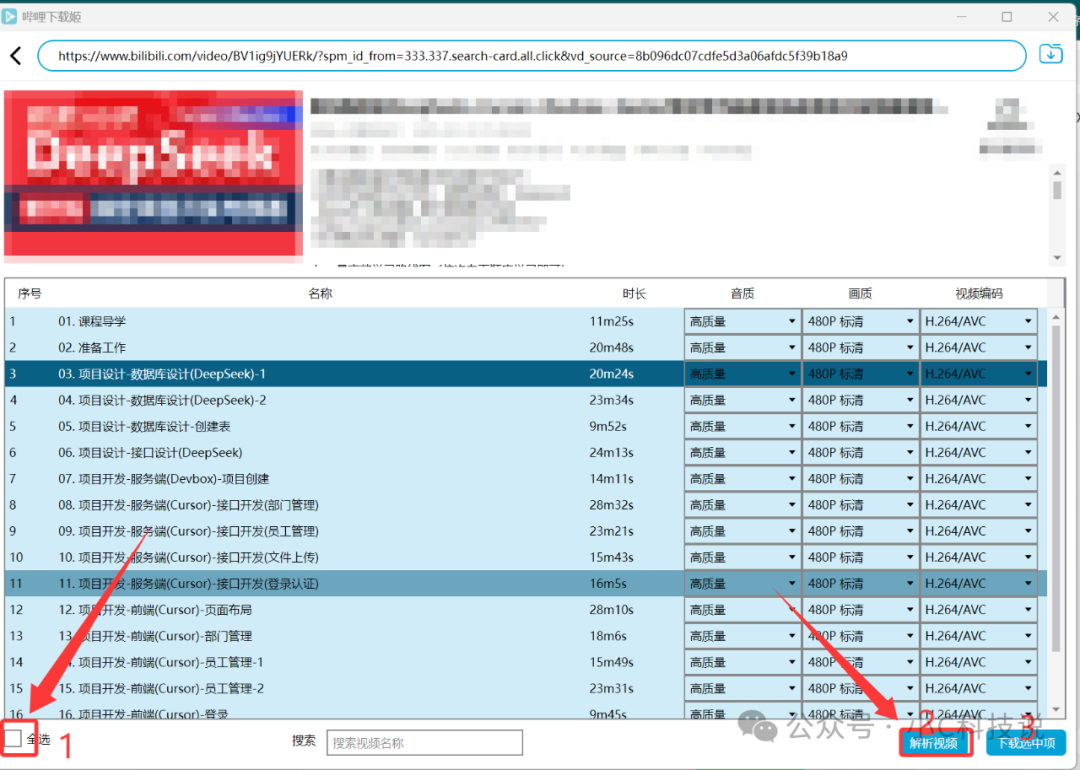Click the 序号 column header

[x=30, y=293]
